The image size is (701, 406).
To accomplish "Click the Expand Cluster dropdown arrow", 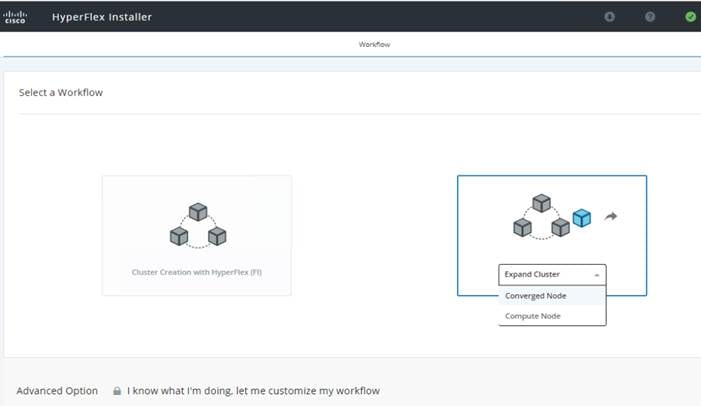I will 597,274.
